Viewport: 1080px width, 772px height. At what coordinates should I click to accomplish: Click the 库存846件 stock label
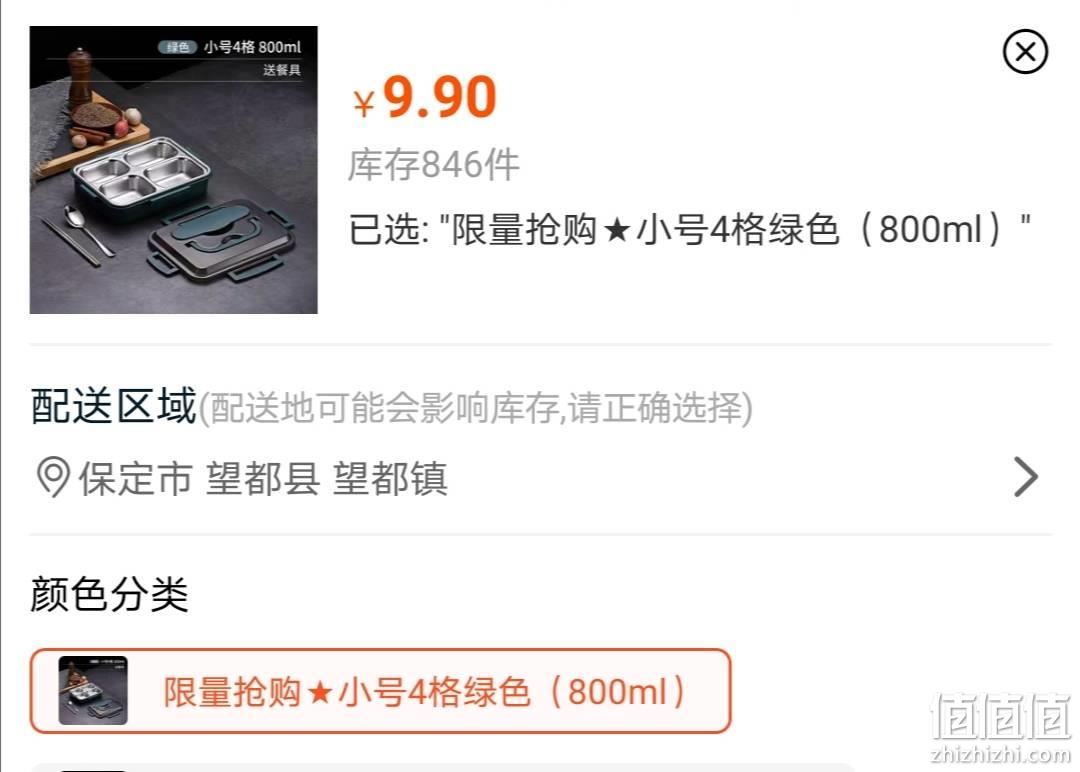433,165
